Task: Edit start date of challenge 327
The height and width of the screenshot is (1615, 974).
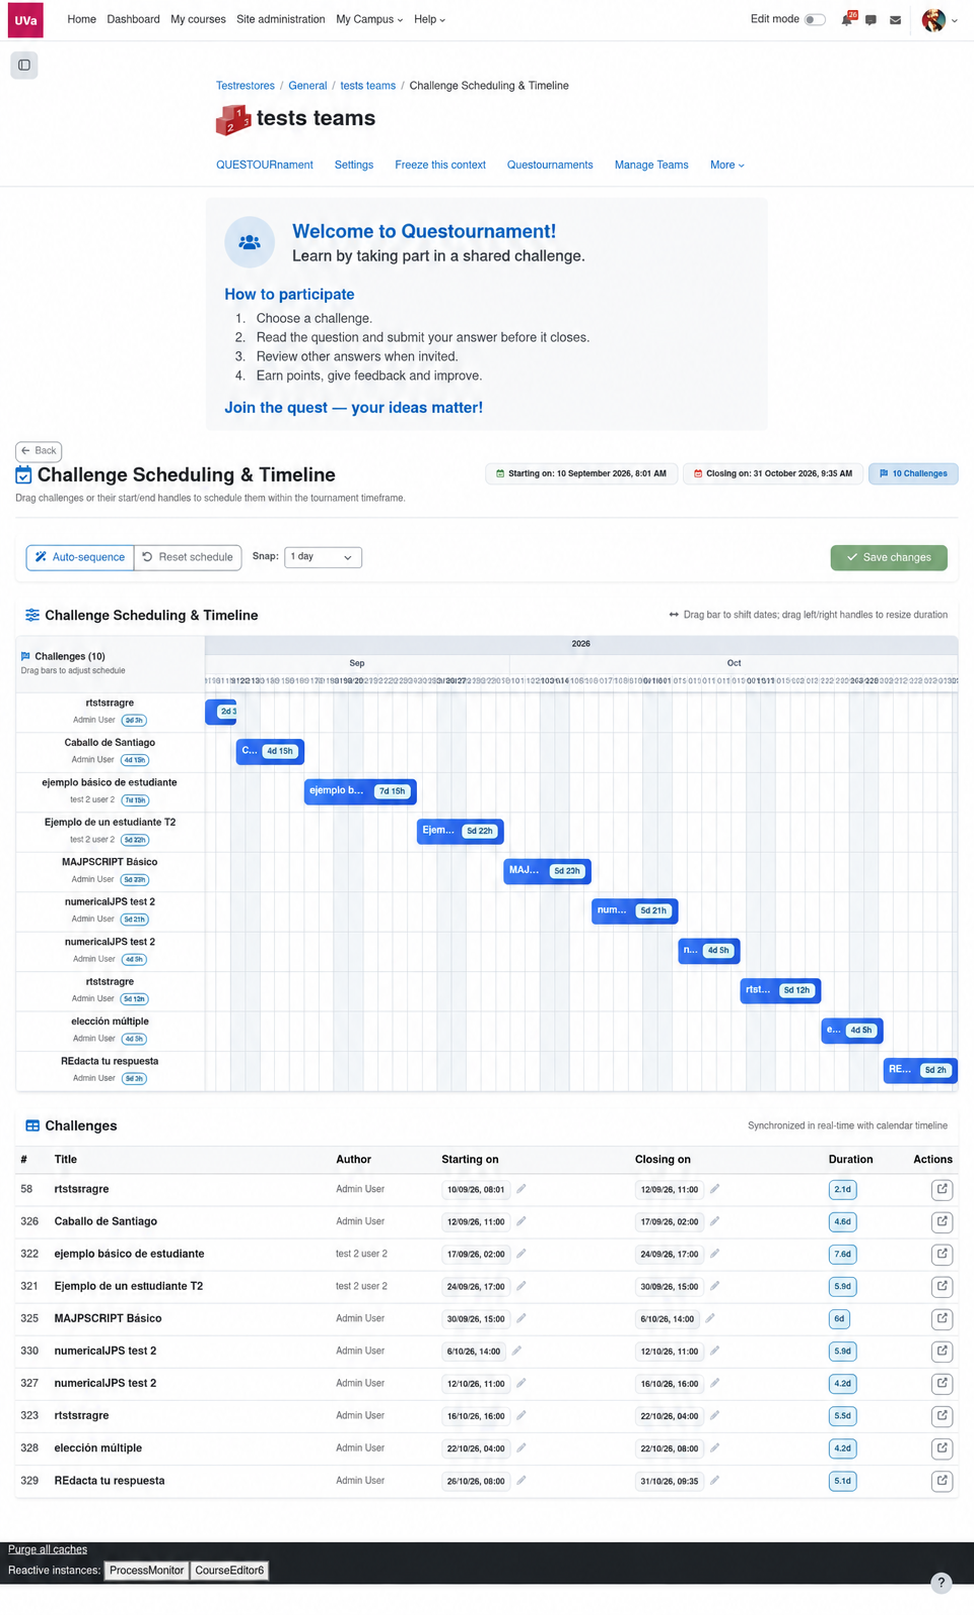Action: tap(521, 1383)
